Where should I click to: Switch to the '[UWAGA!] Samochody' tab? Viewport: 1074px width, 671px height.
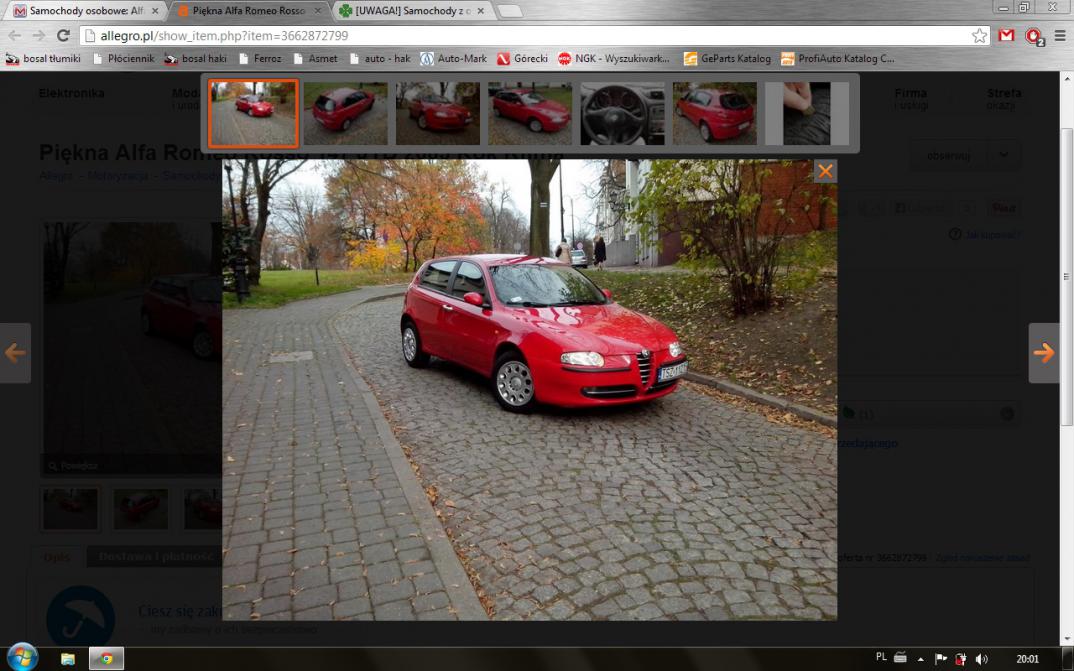pyautogui.click(x=410, y=11)
